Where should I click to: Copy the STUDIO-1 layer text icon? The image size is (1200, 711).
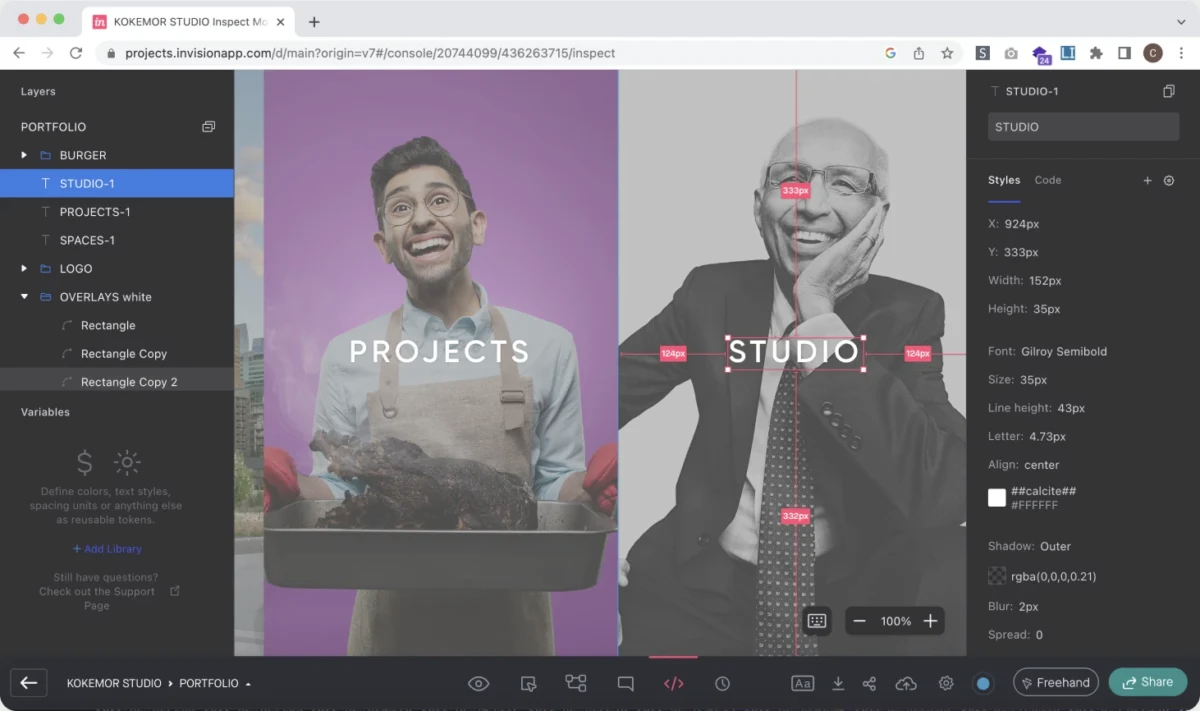[x=1168, y=91]
